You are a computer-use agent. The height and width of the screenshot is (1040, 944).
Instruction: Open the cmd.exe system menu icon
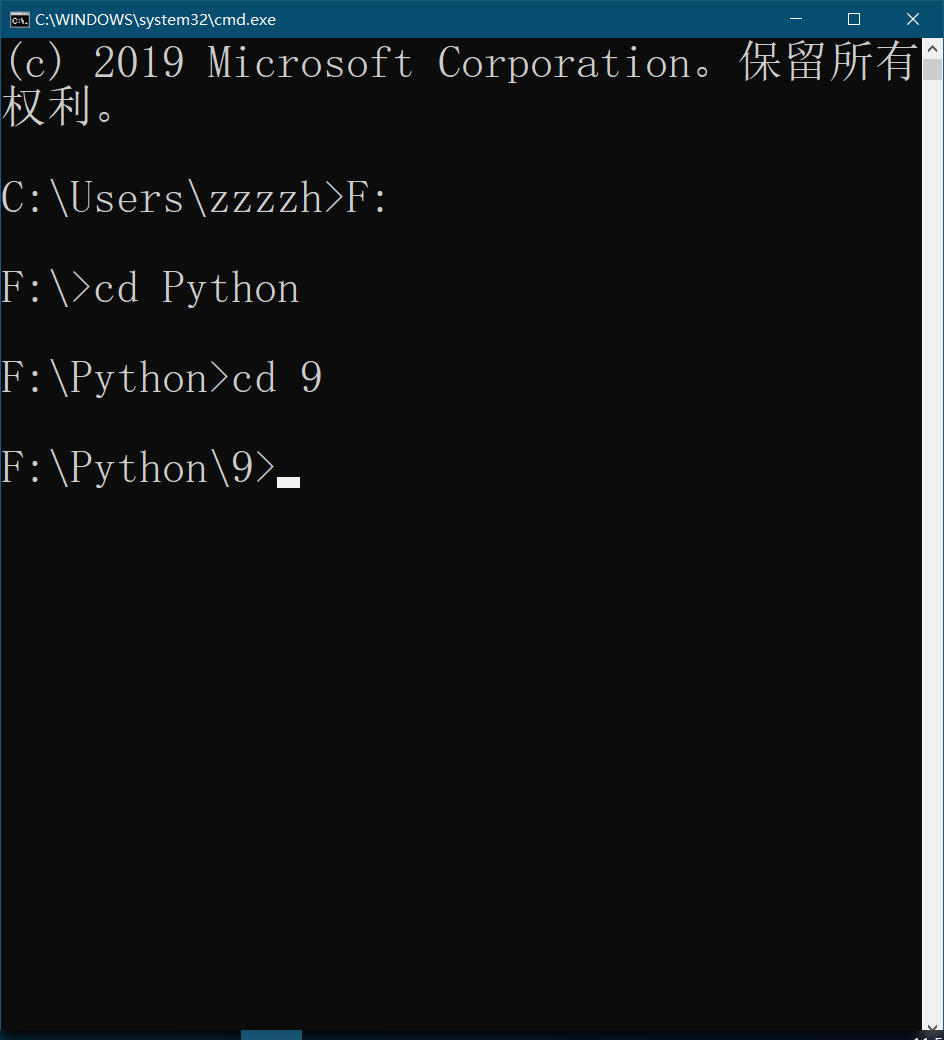(x=19, y=20)
